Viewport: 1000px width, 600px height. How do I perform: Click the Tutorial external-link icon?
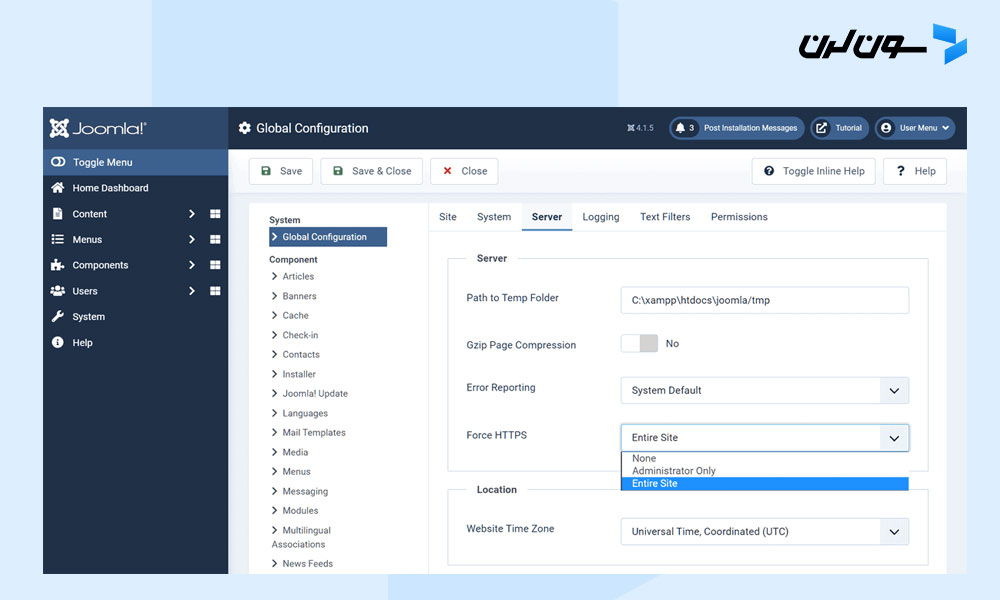coord(821,128)
